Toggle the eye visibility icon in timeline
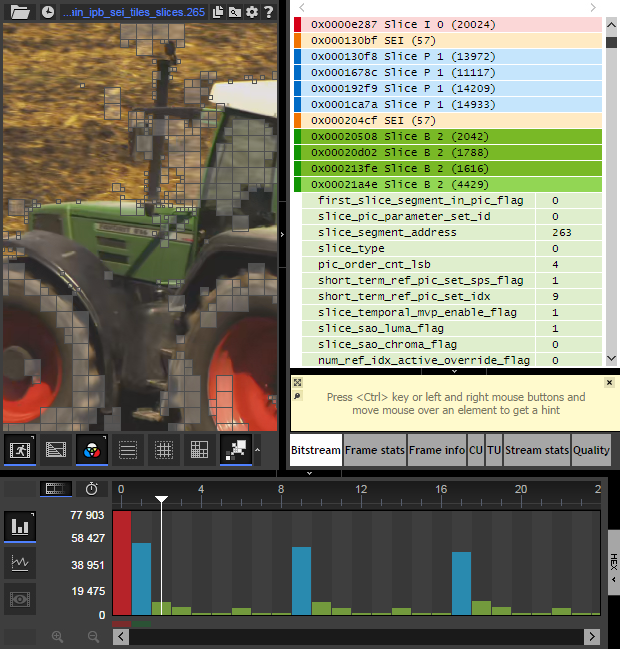Viewport: 620px width, 649px height. pos(20,599)
